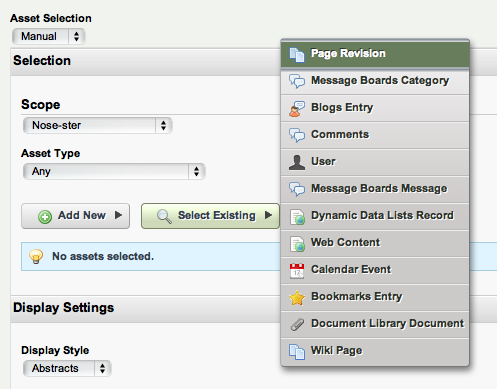This screenshot has width=497, height=389.
Task: Click the magnifier icon on Select Existing
Action: (164, 216)
